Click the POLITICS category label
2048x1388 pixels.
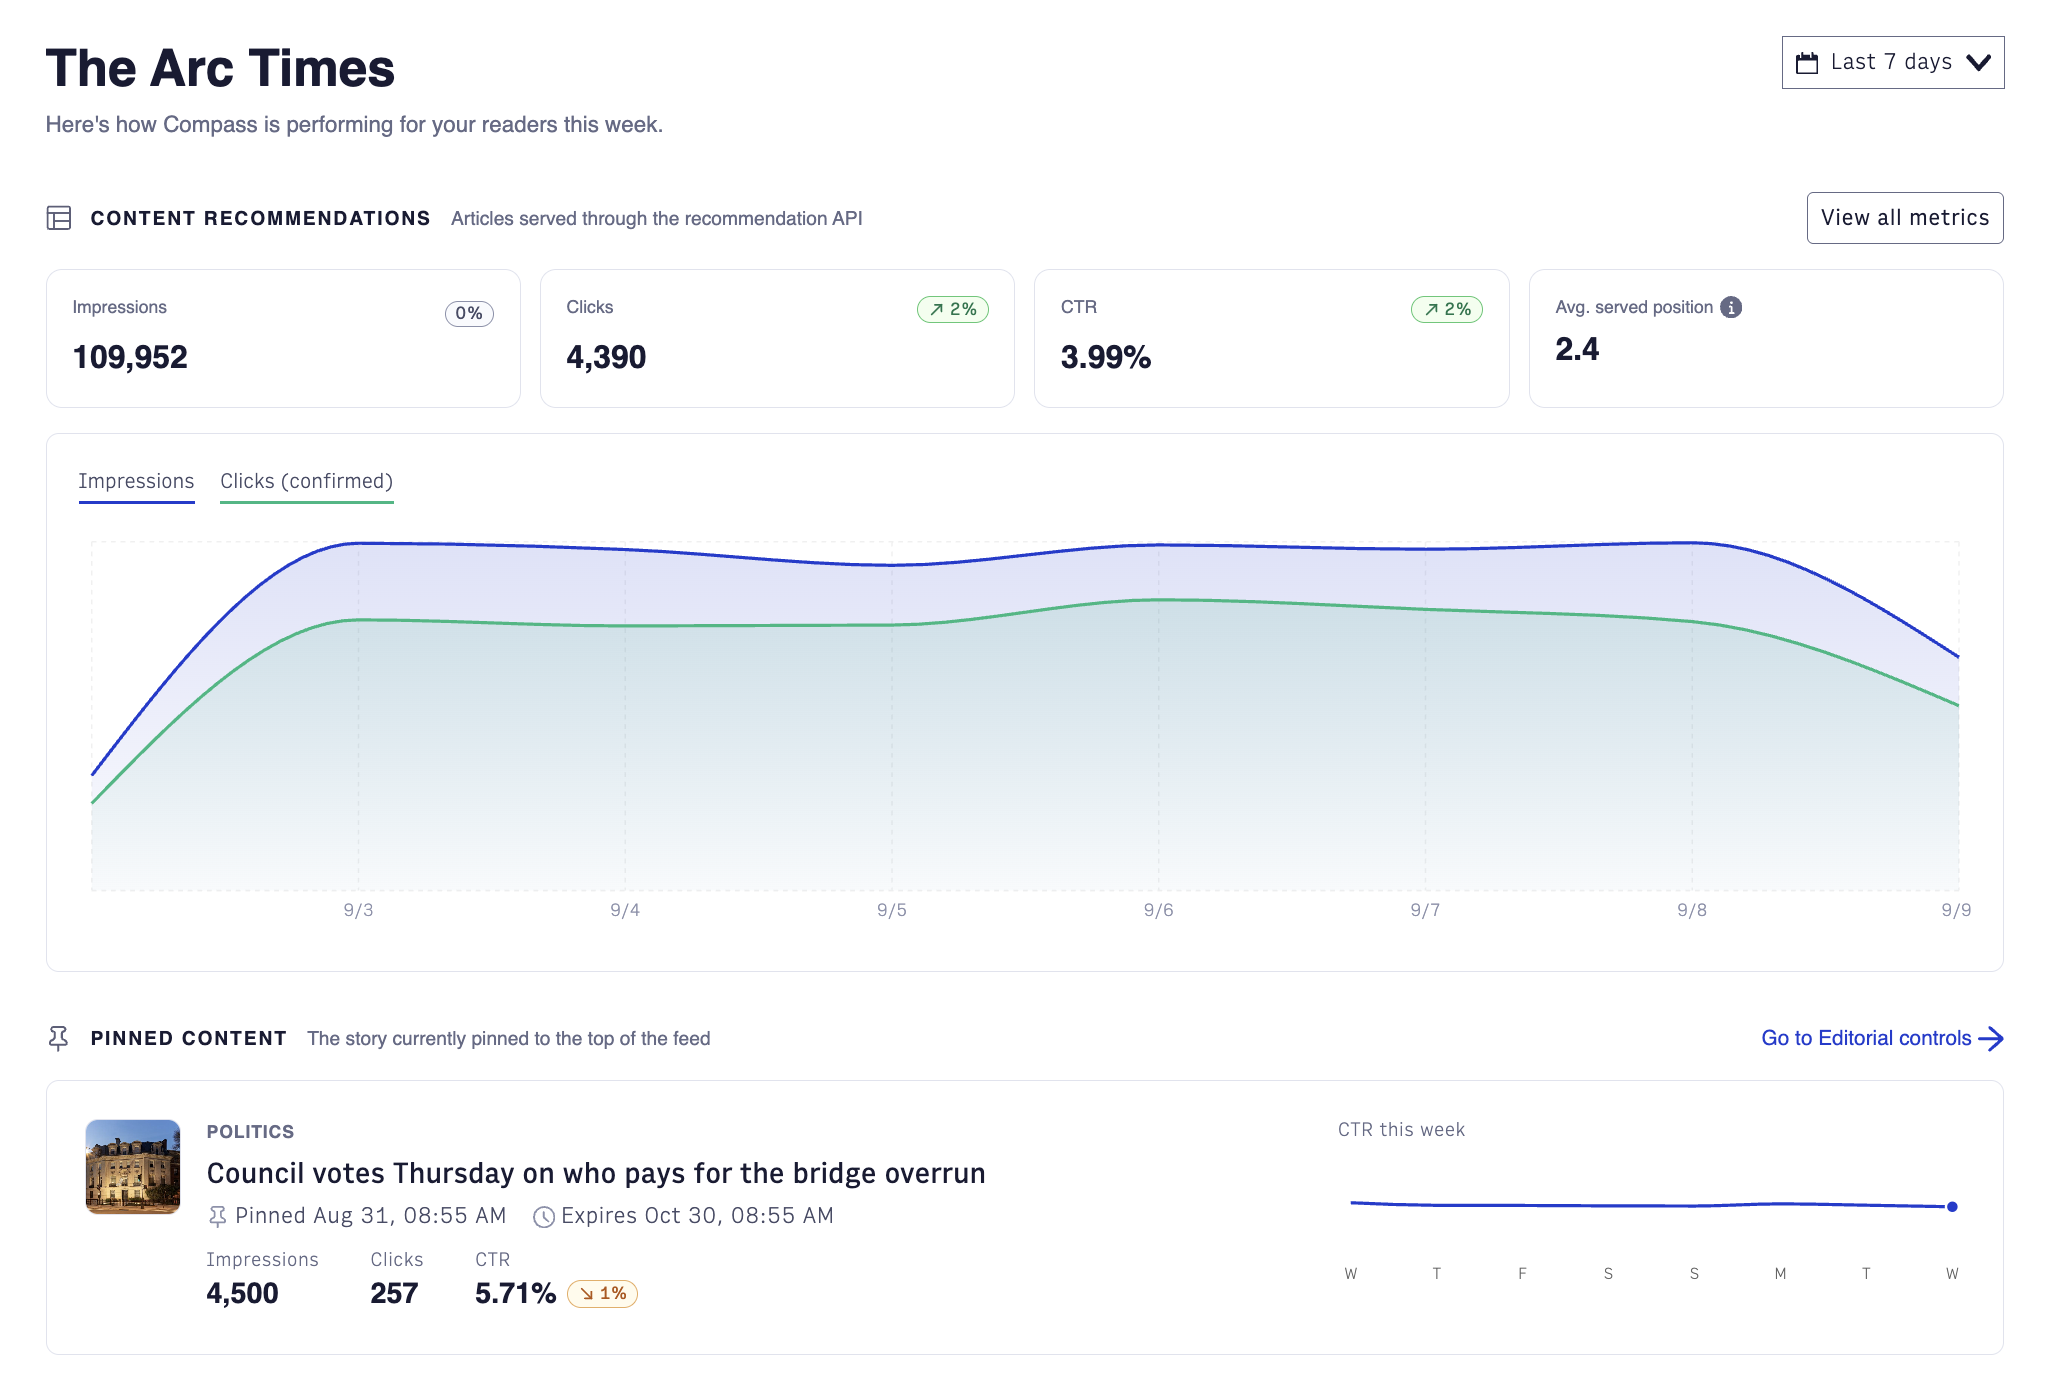(250, 1131)
